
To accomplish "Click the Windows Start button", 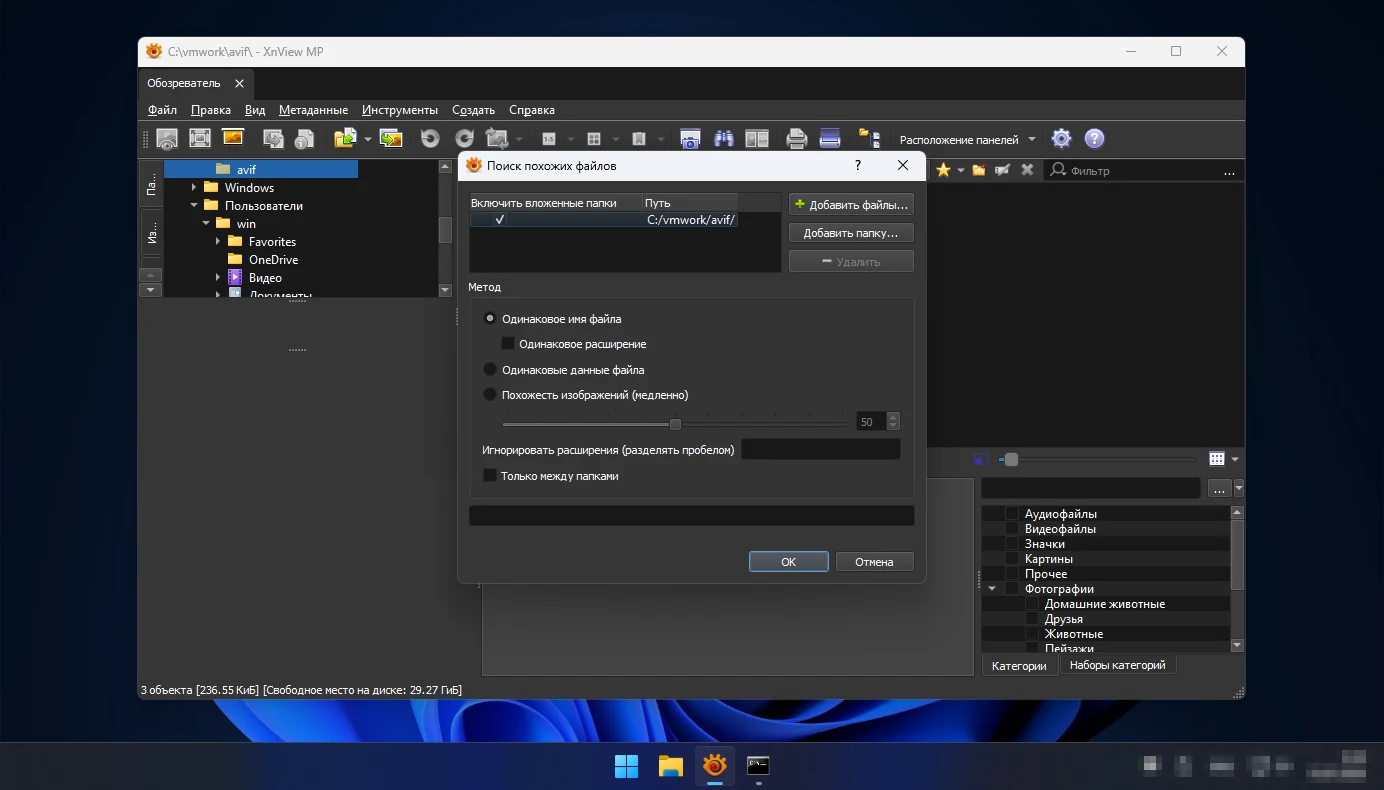I will coord(626,767).
